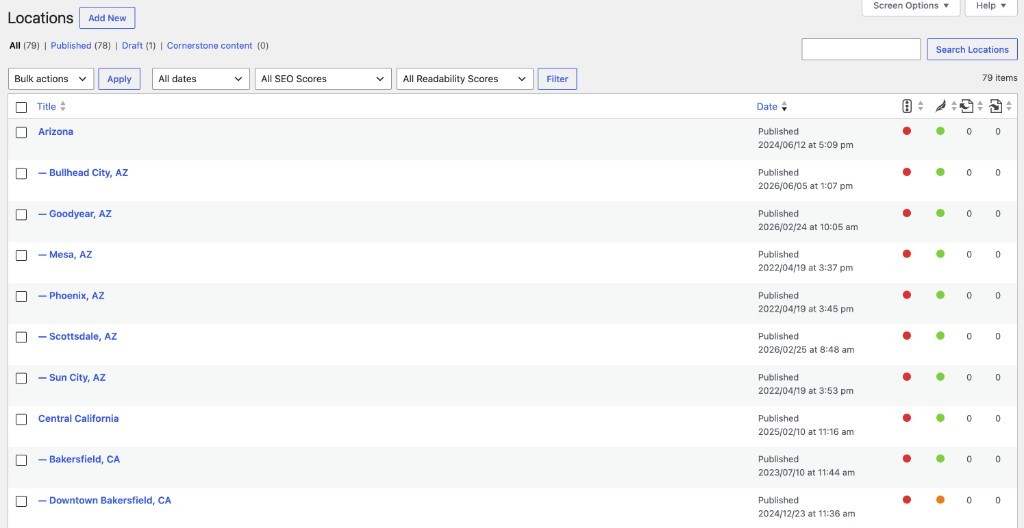
Task: Focus the search locations input field
Action: click(x=861, y=49)
